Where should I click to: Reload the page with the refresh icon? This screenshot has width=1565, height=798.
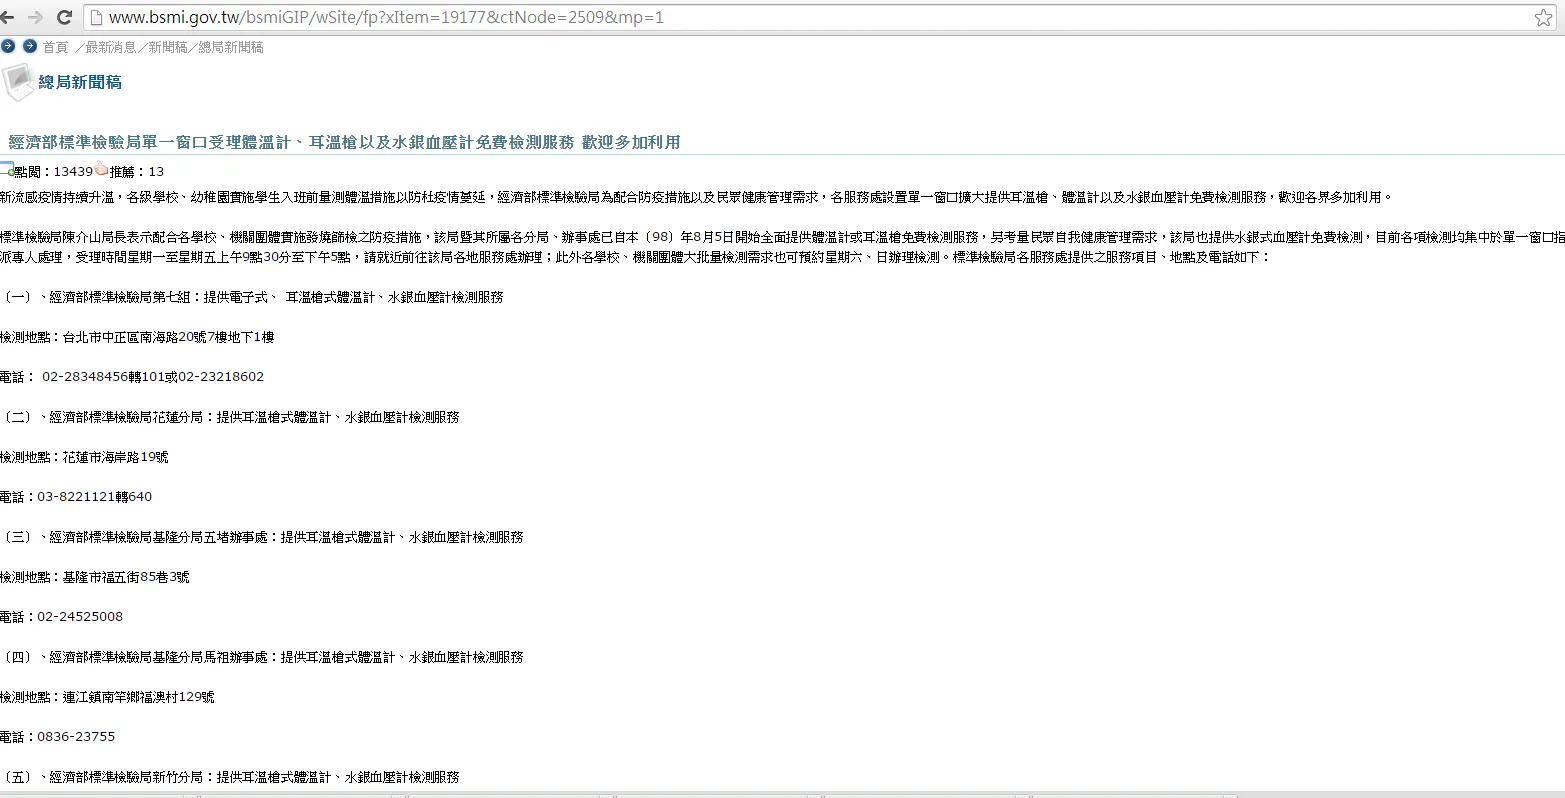click(x=64, y=17)
